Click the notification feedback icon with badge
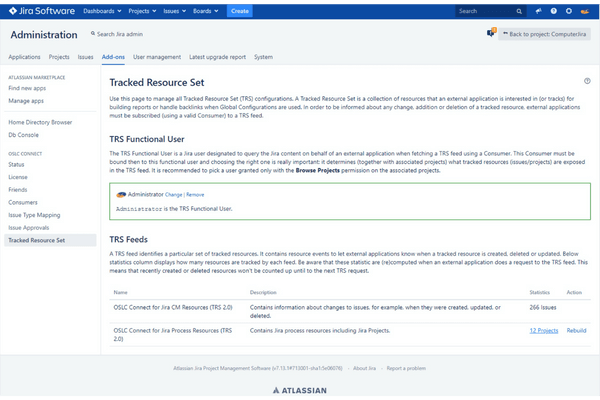 tap(491, 33)
